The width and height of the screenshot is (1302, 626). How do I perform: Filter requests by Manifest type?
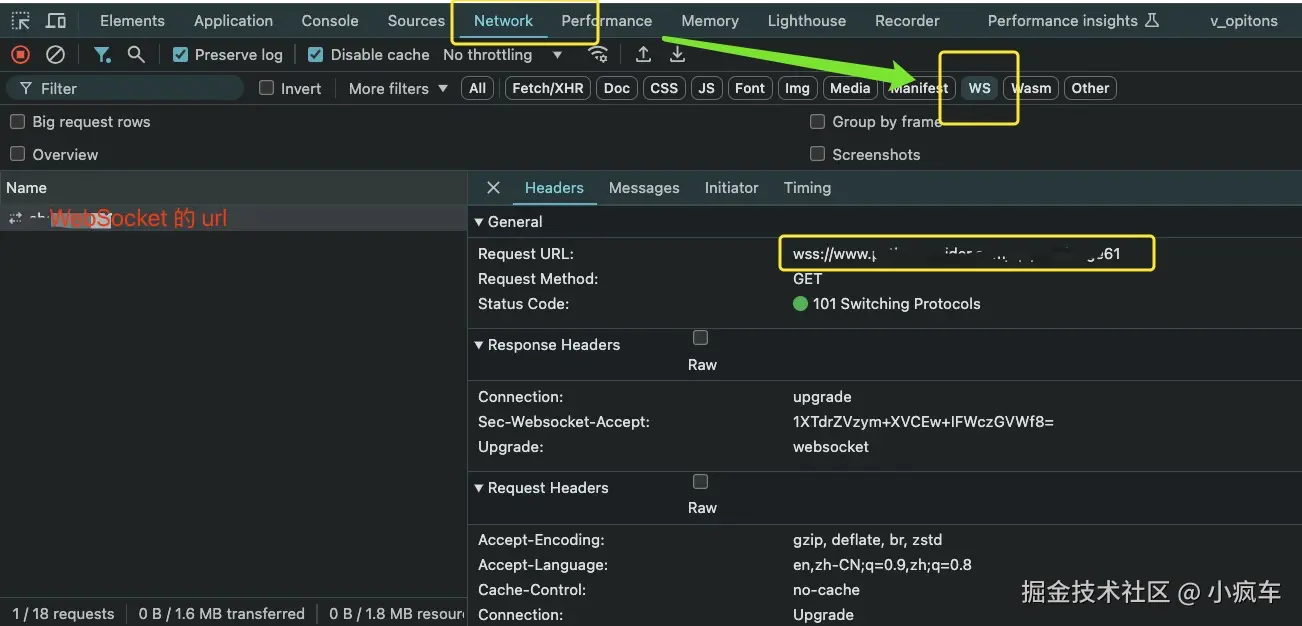pyautogui.click(x=920, y=88)
